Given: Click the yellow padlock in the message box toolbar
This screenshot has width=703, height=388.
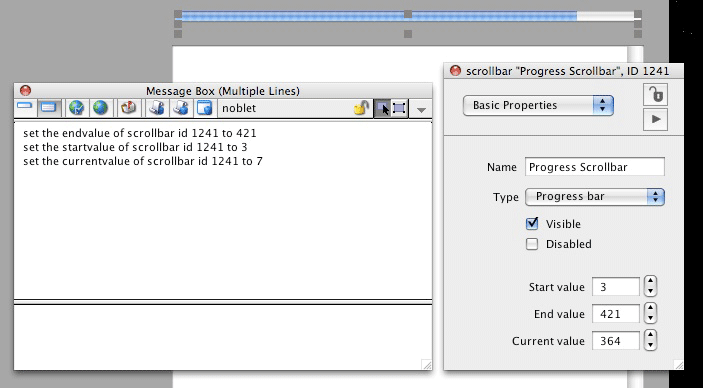Looking at the screenshot, I should pyautogui.click(x=361, y=108).
